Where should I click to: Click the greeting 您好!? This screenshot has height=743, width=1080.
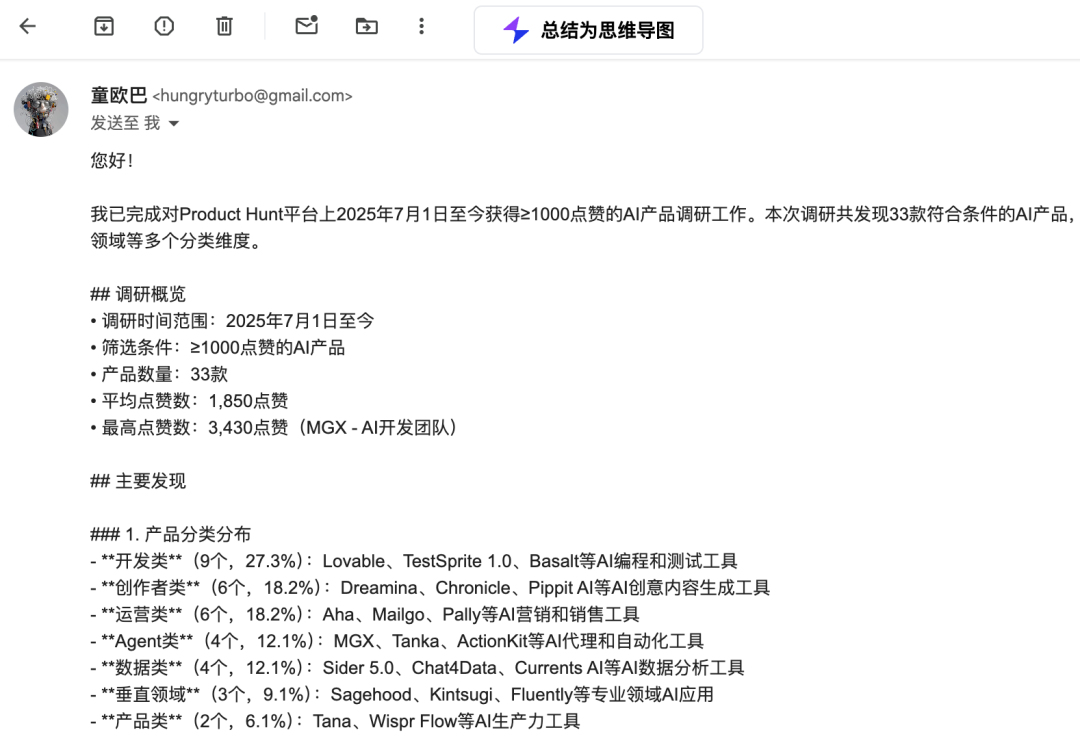[112, 160]
